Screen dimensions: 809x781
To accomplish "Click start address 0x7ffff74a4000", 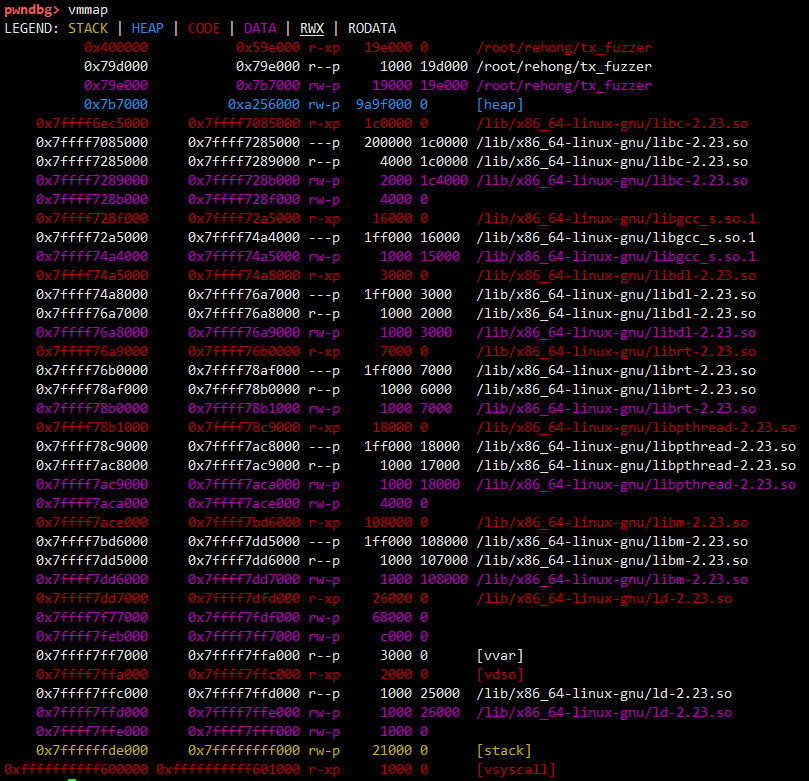I will pos(92,256).
